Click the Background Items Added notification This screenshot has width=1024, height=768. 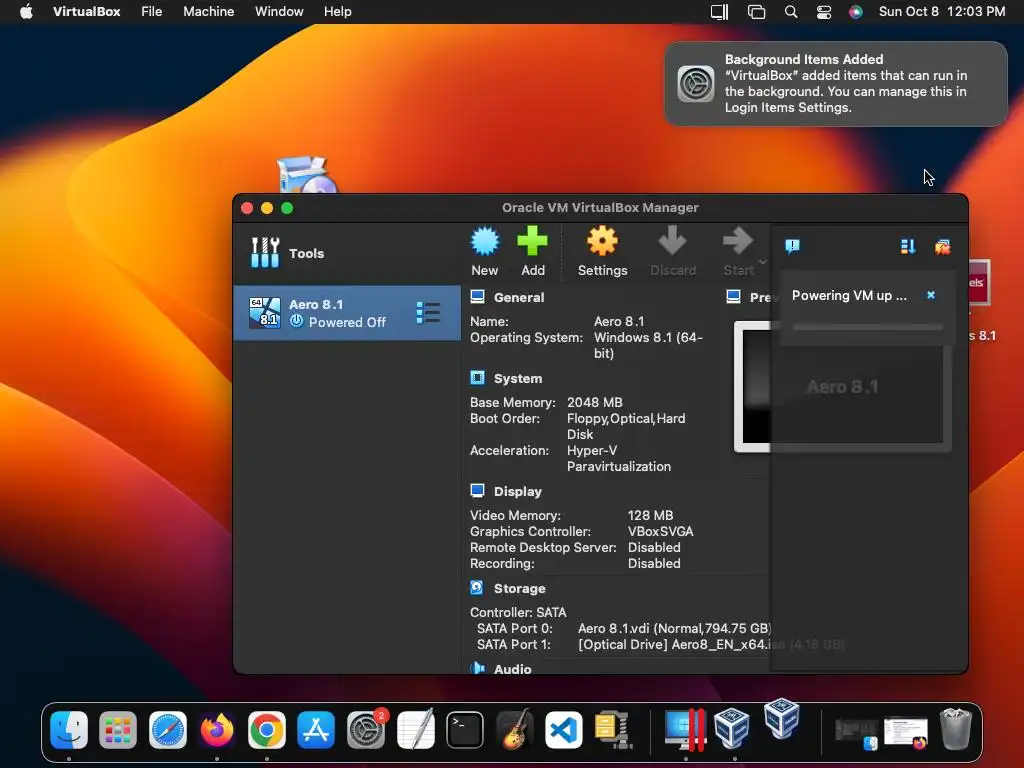[x=836, y=84]
